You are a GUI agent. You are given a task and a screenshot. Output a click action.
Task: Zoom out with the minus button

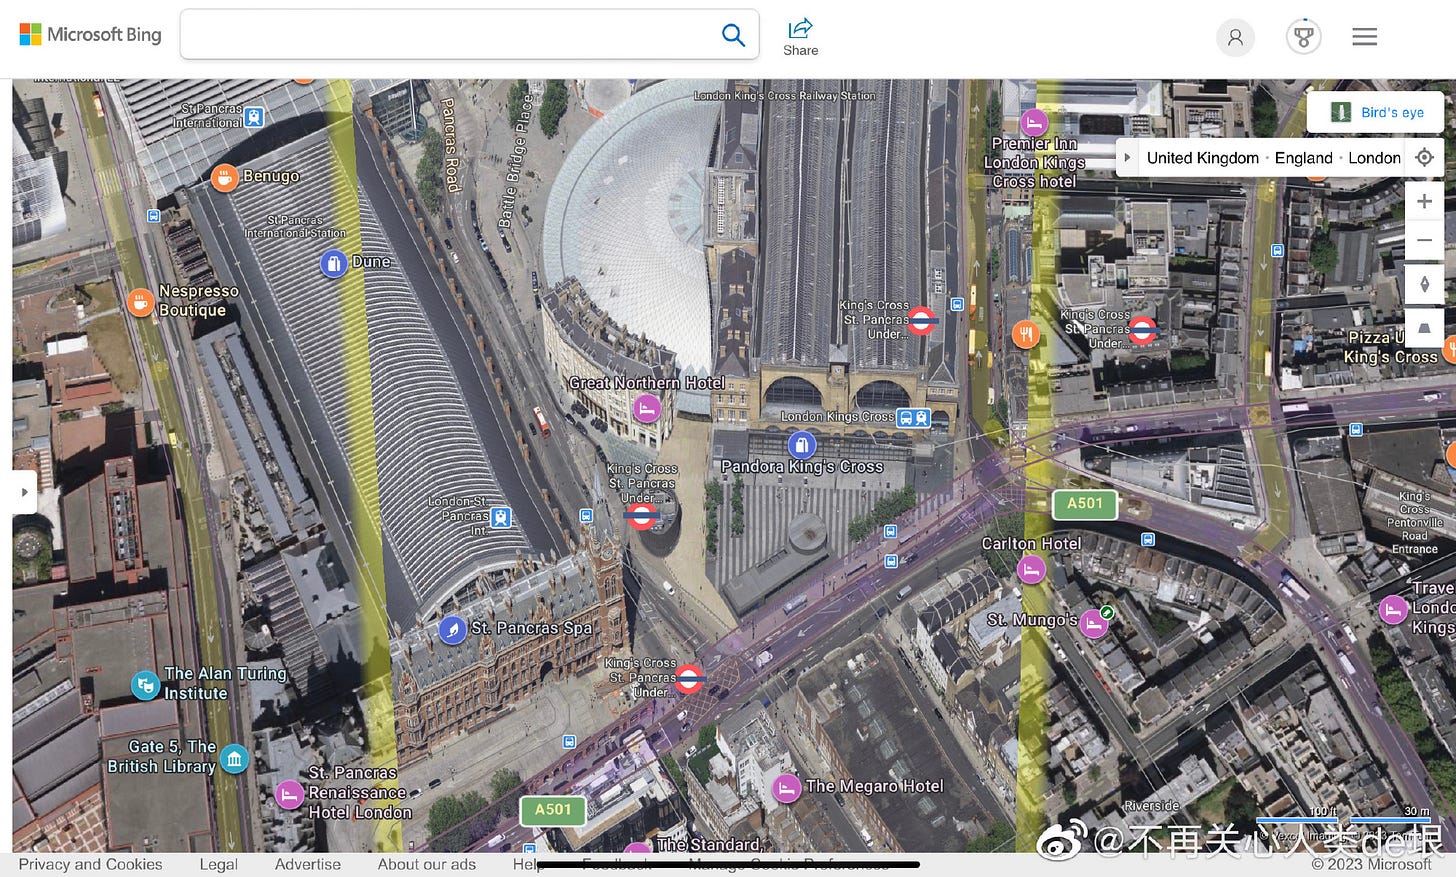[1425, 241]
